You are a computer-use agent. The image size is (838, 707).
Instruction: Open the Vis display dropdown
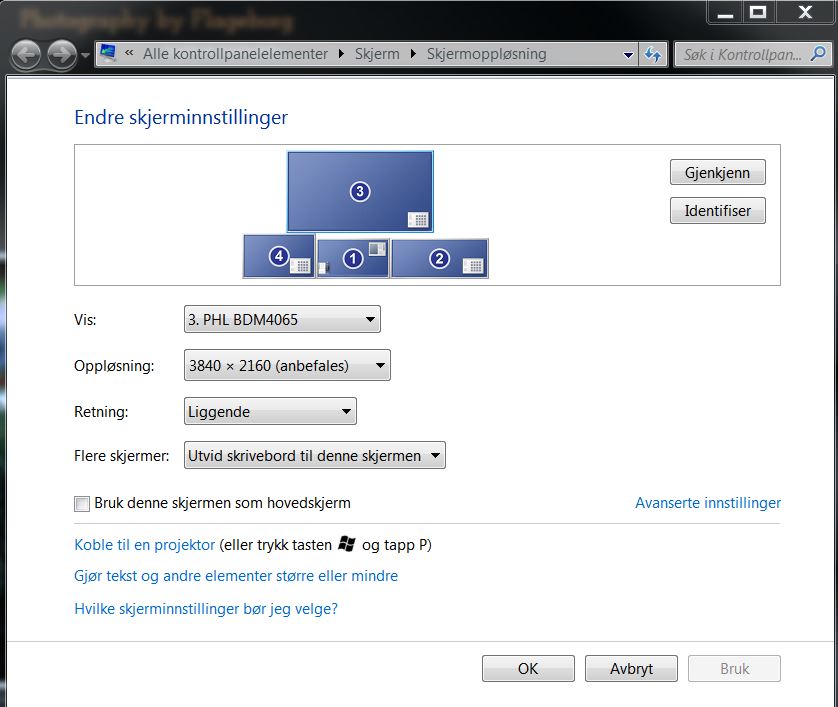[282, 320]
